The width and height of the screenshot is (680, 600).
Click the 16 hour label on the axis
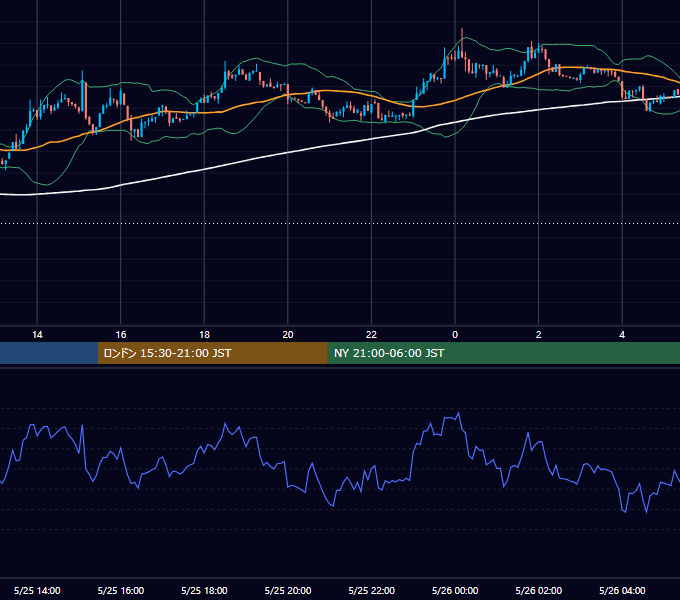121,335
